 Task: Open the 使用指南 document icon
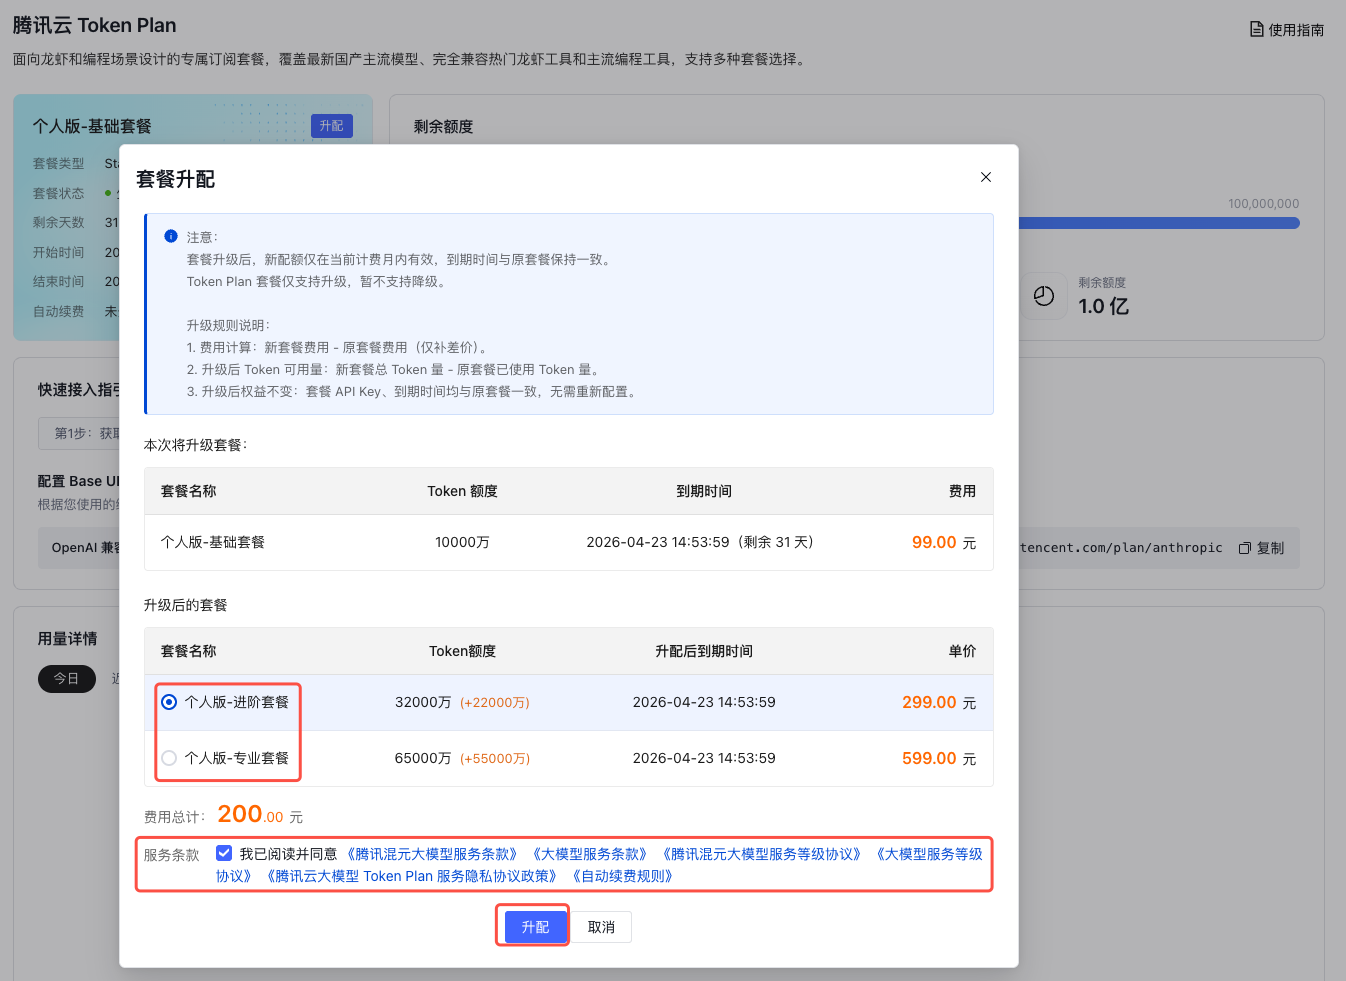1256,30
